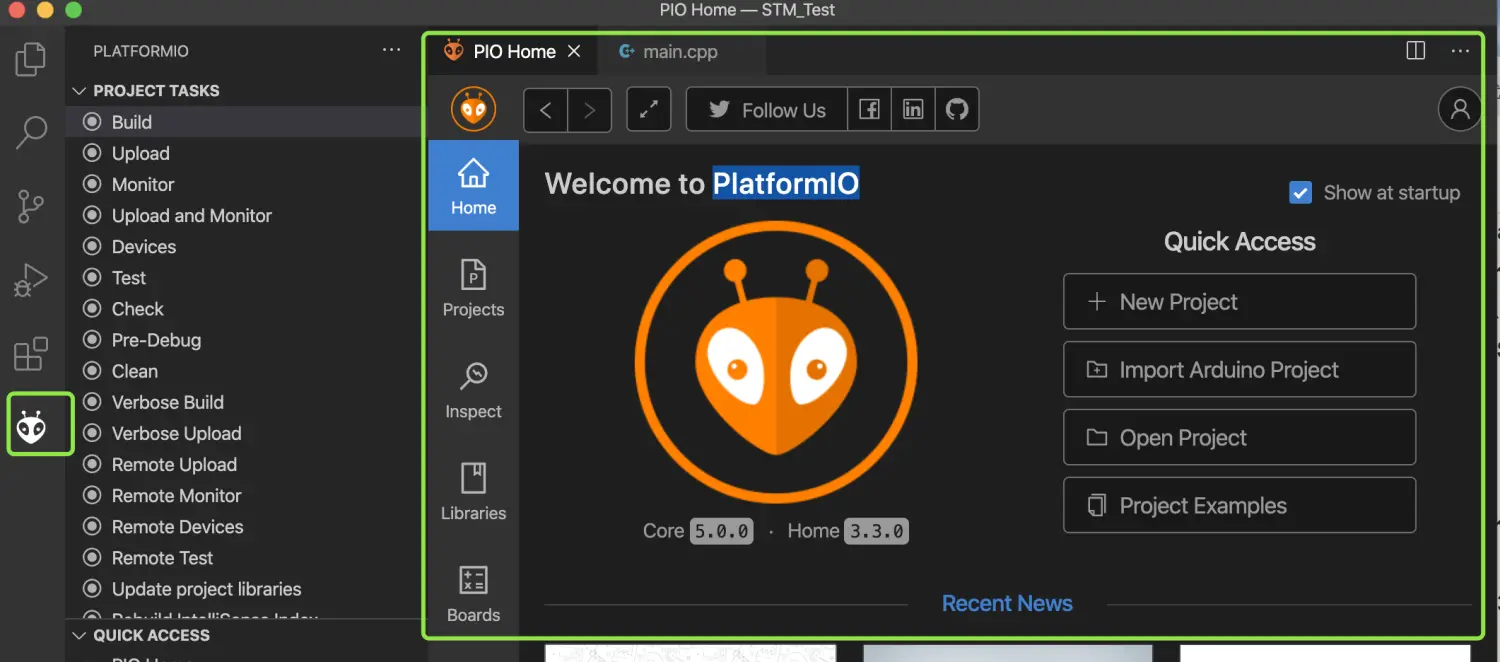Image resolution: width=1500 pixels, height=662 pixels.
Task: Open the PlatformIO LinkedIn page
Action: pos(913,110)
